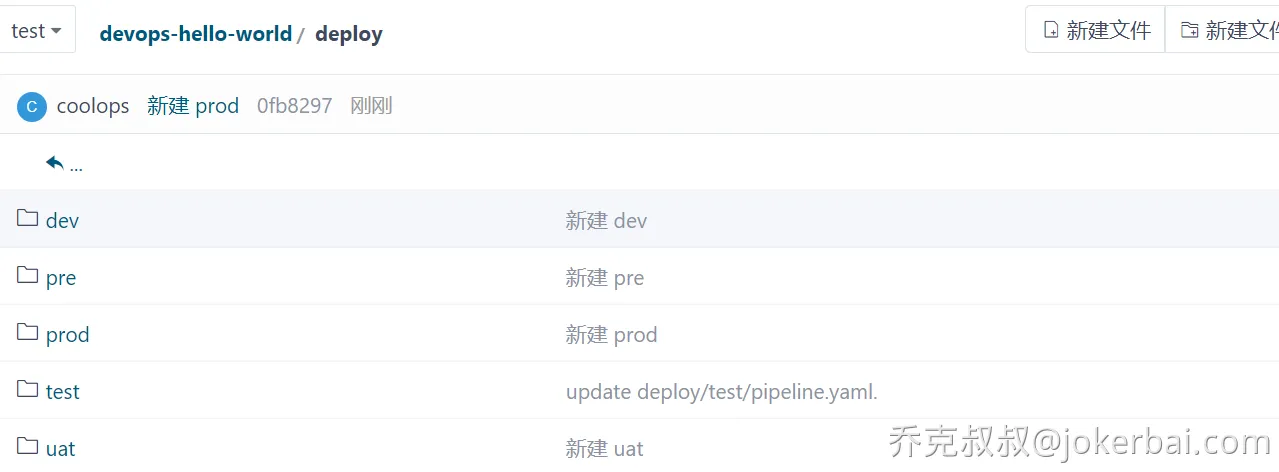1279x472 pixels.
Task: Click the coolops user avatar
Action: [32, 106]
